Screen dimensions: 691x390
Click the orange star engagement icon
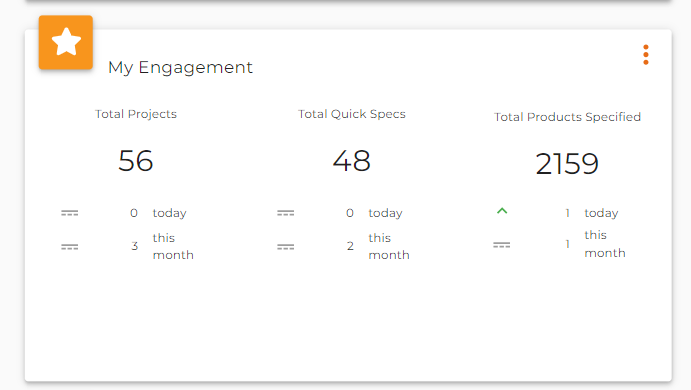(66, 42)
